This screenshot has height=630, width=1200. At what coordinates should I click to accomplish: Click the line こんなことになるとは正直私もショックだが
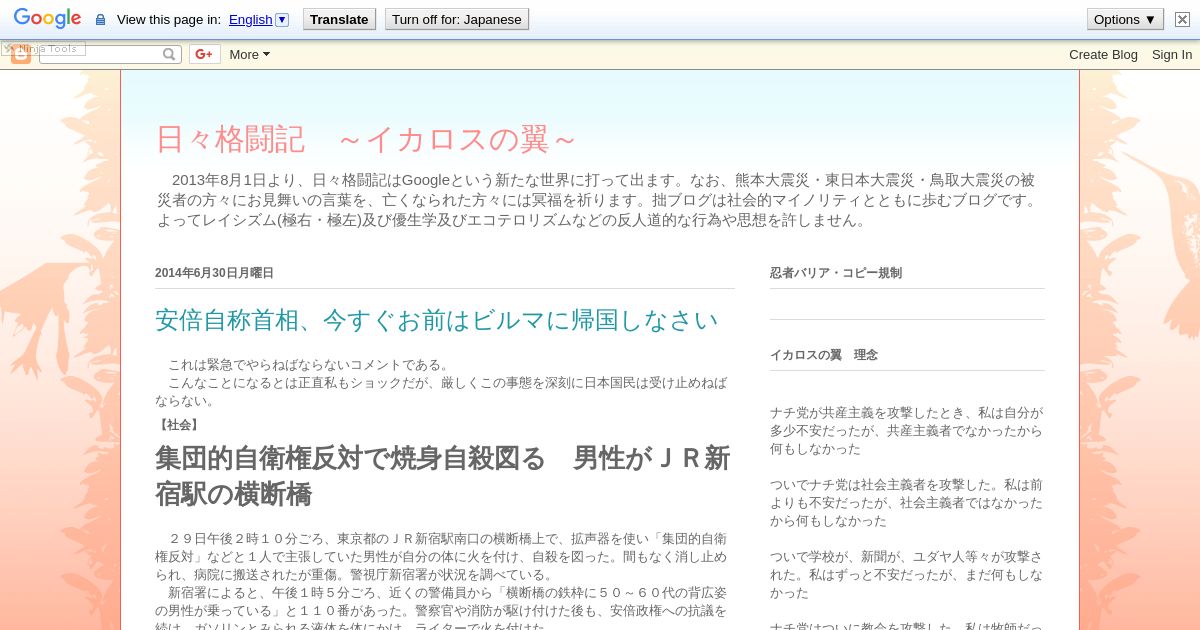click(x=441, y=391)
